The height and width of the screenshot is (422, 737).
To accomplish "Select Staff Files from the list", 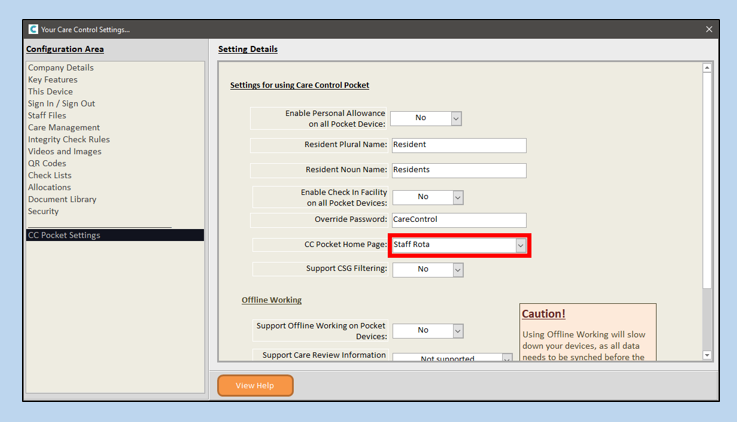I will [47, 116].
